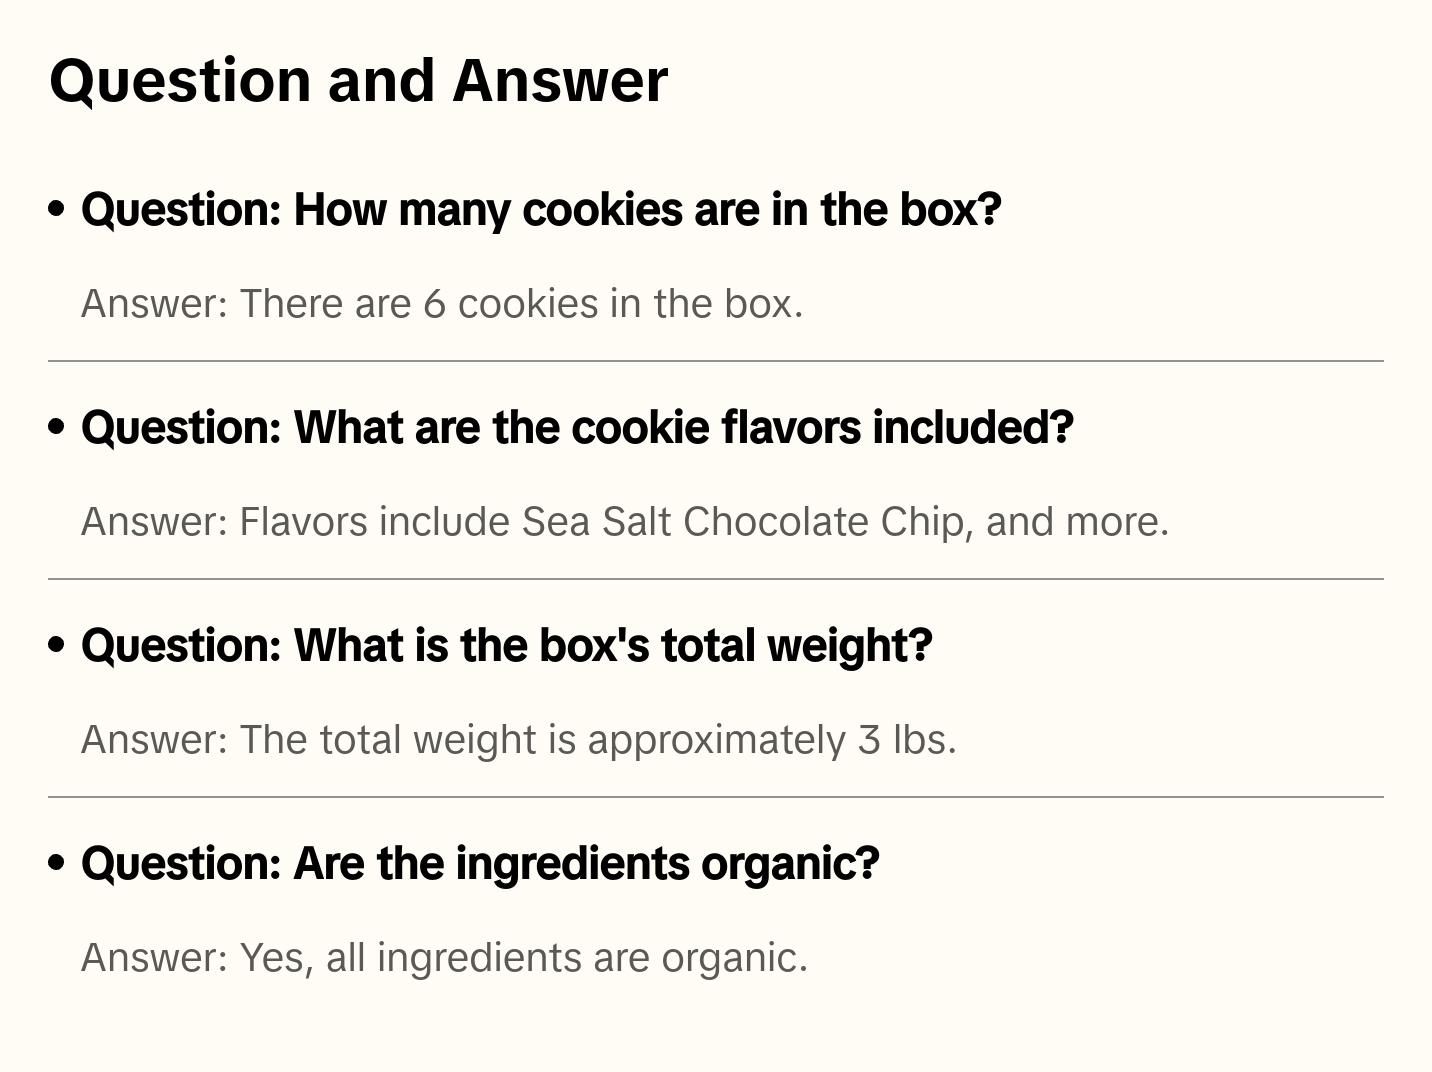Open the cookie flavors included question

tap(577, 428)
